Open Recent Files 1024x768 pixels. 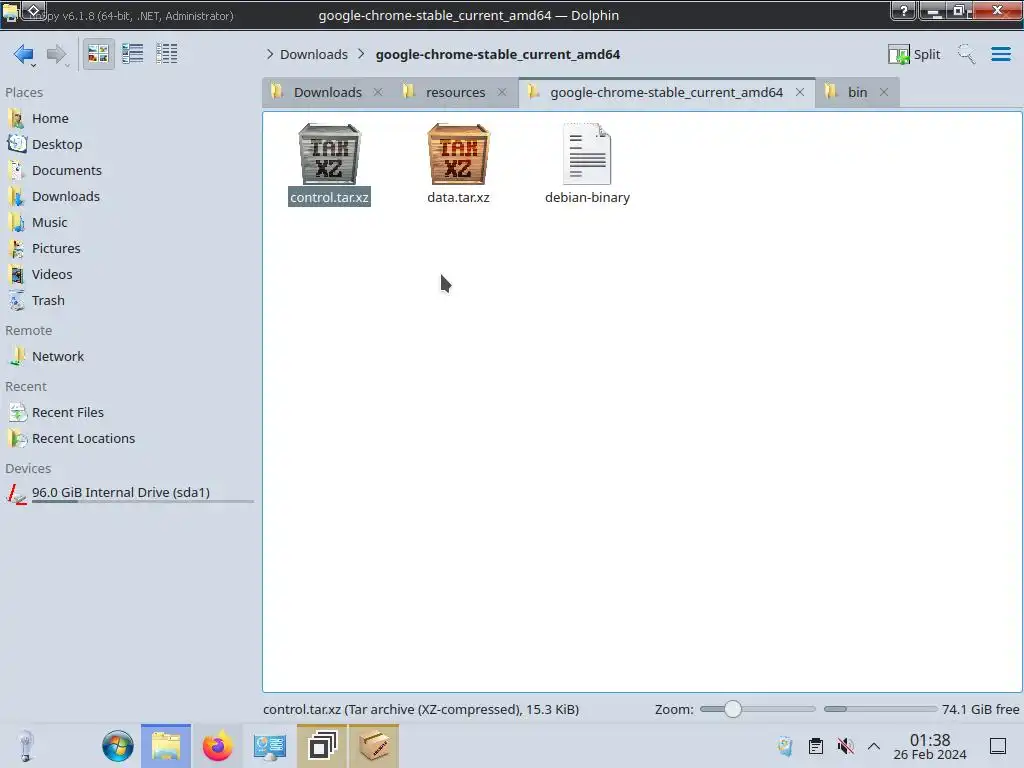point(68,413)
